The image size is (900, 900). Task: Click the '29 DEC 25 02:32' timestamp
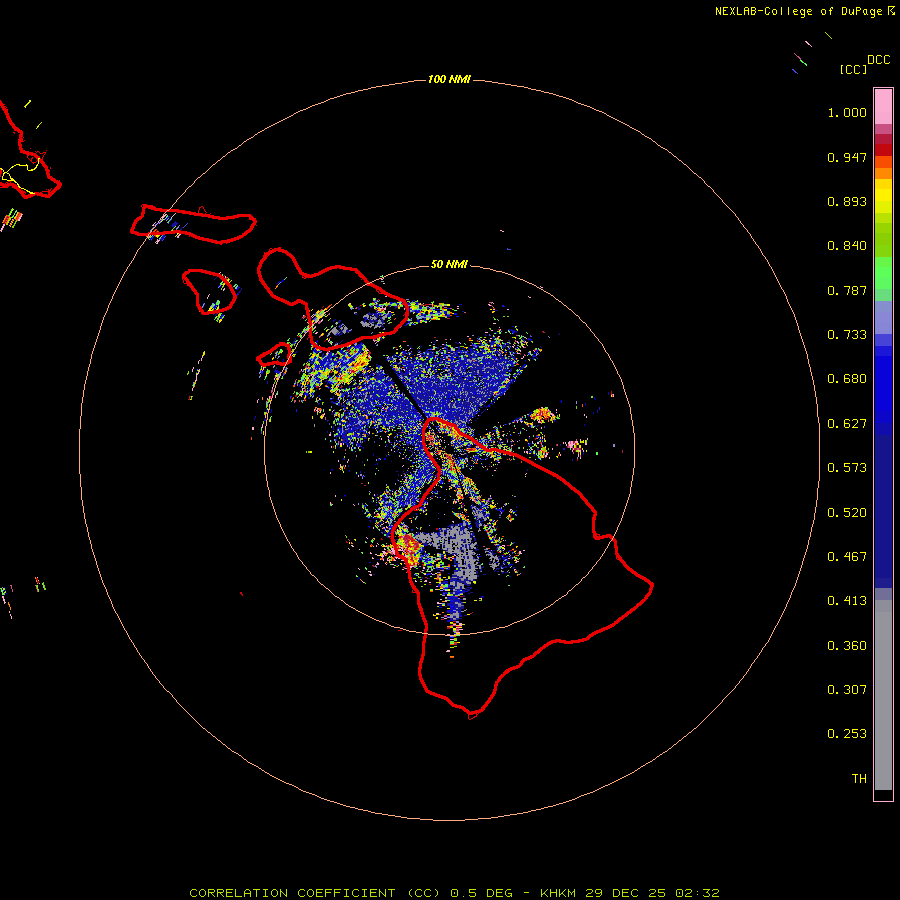[x=652, y=893]
